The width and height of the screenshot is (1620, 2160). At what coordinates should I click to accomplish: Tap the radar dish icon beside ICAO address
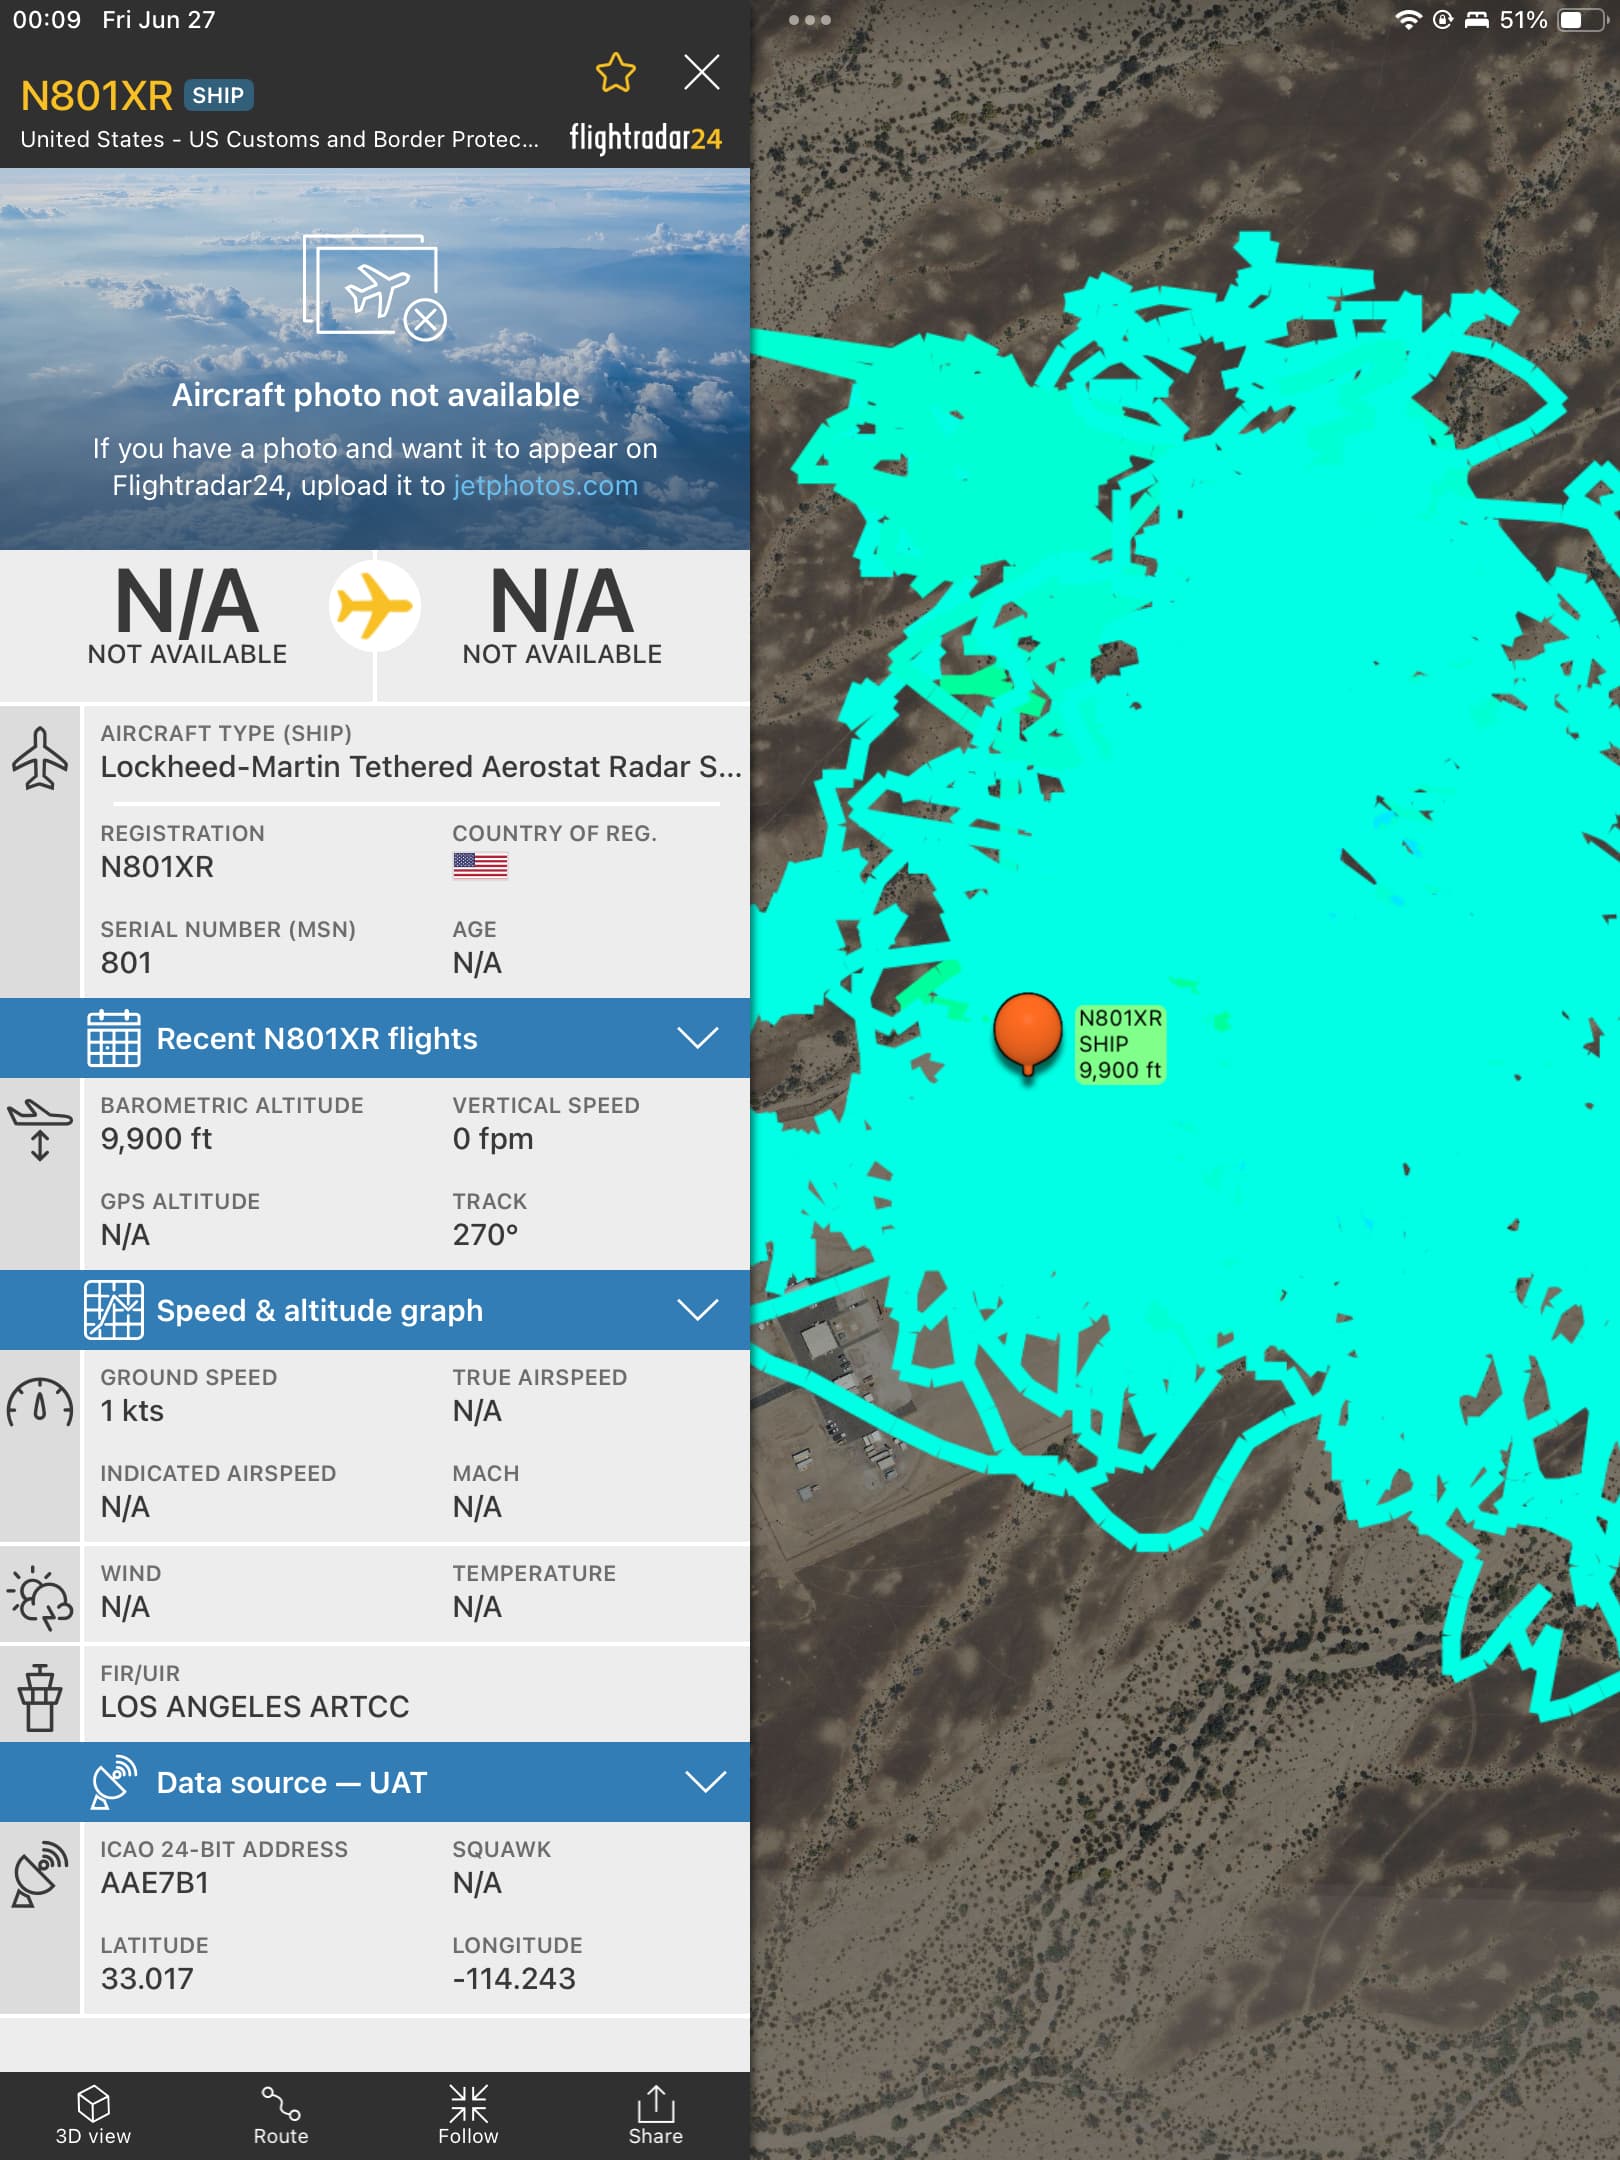pyautogui.click(x=40, y=1874)
